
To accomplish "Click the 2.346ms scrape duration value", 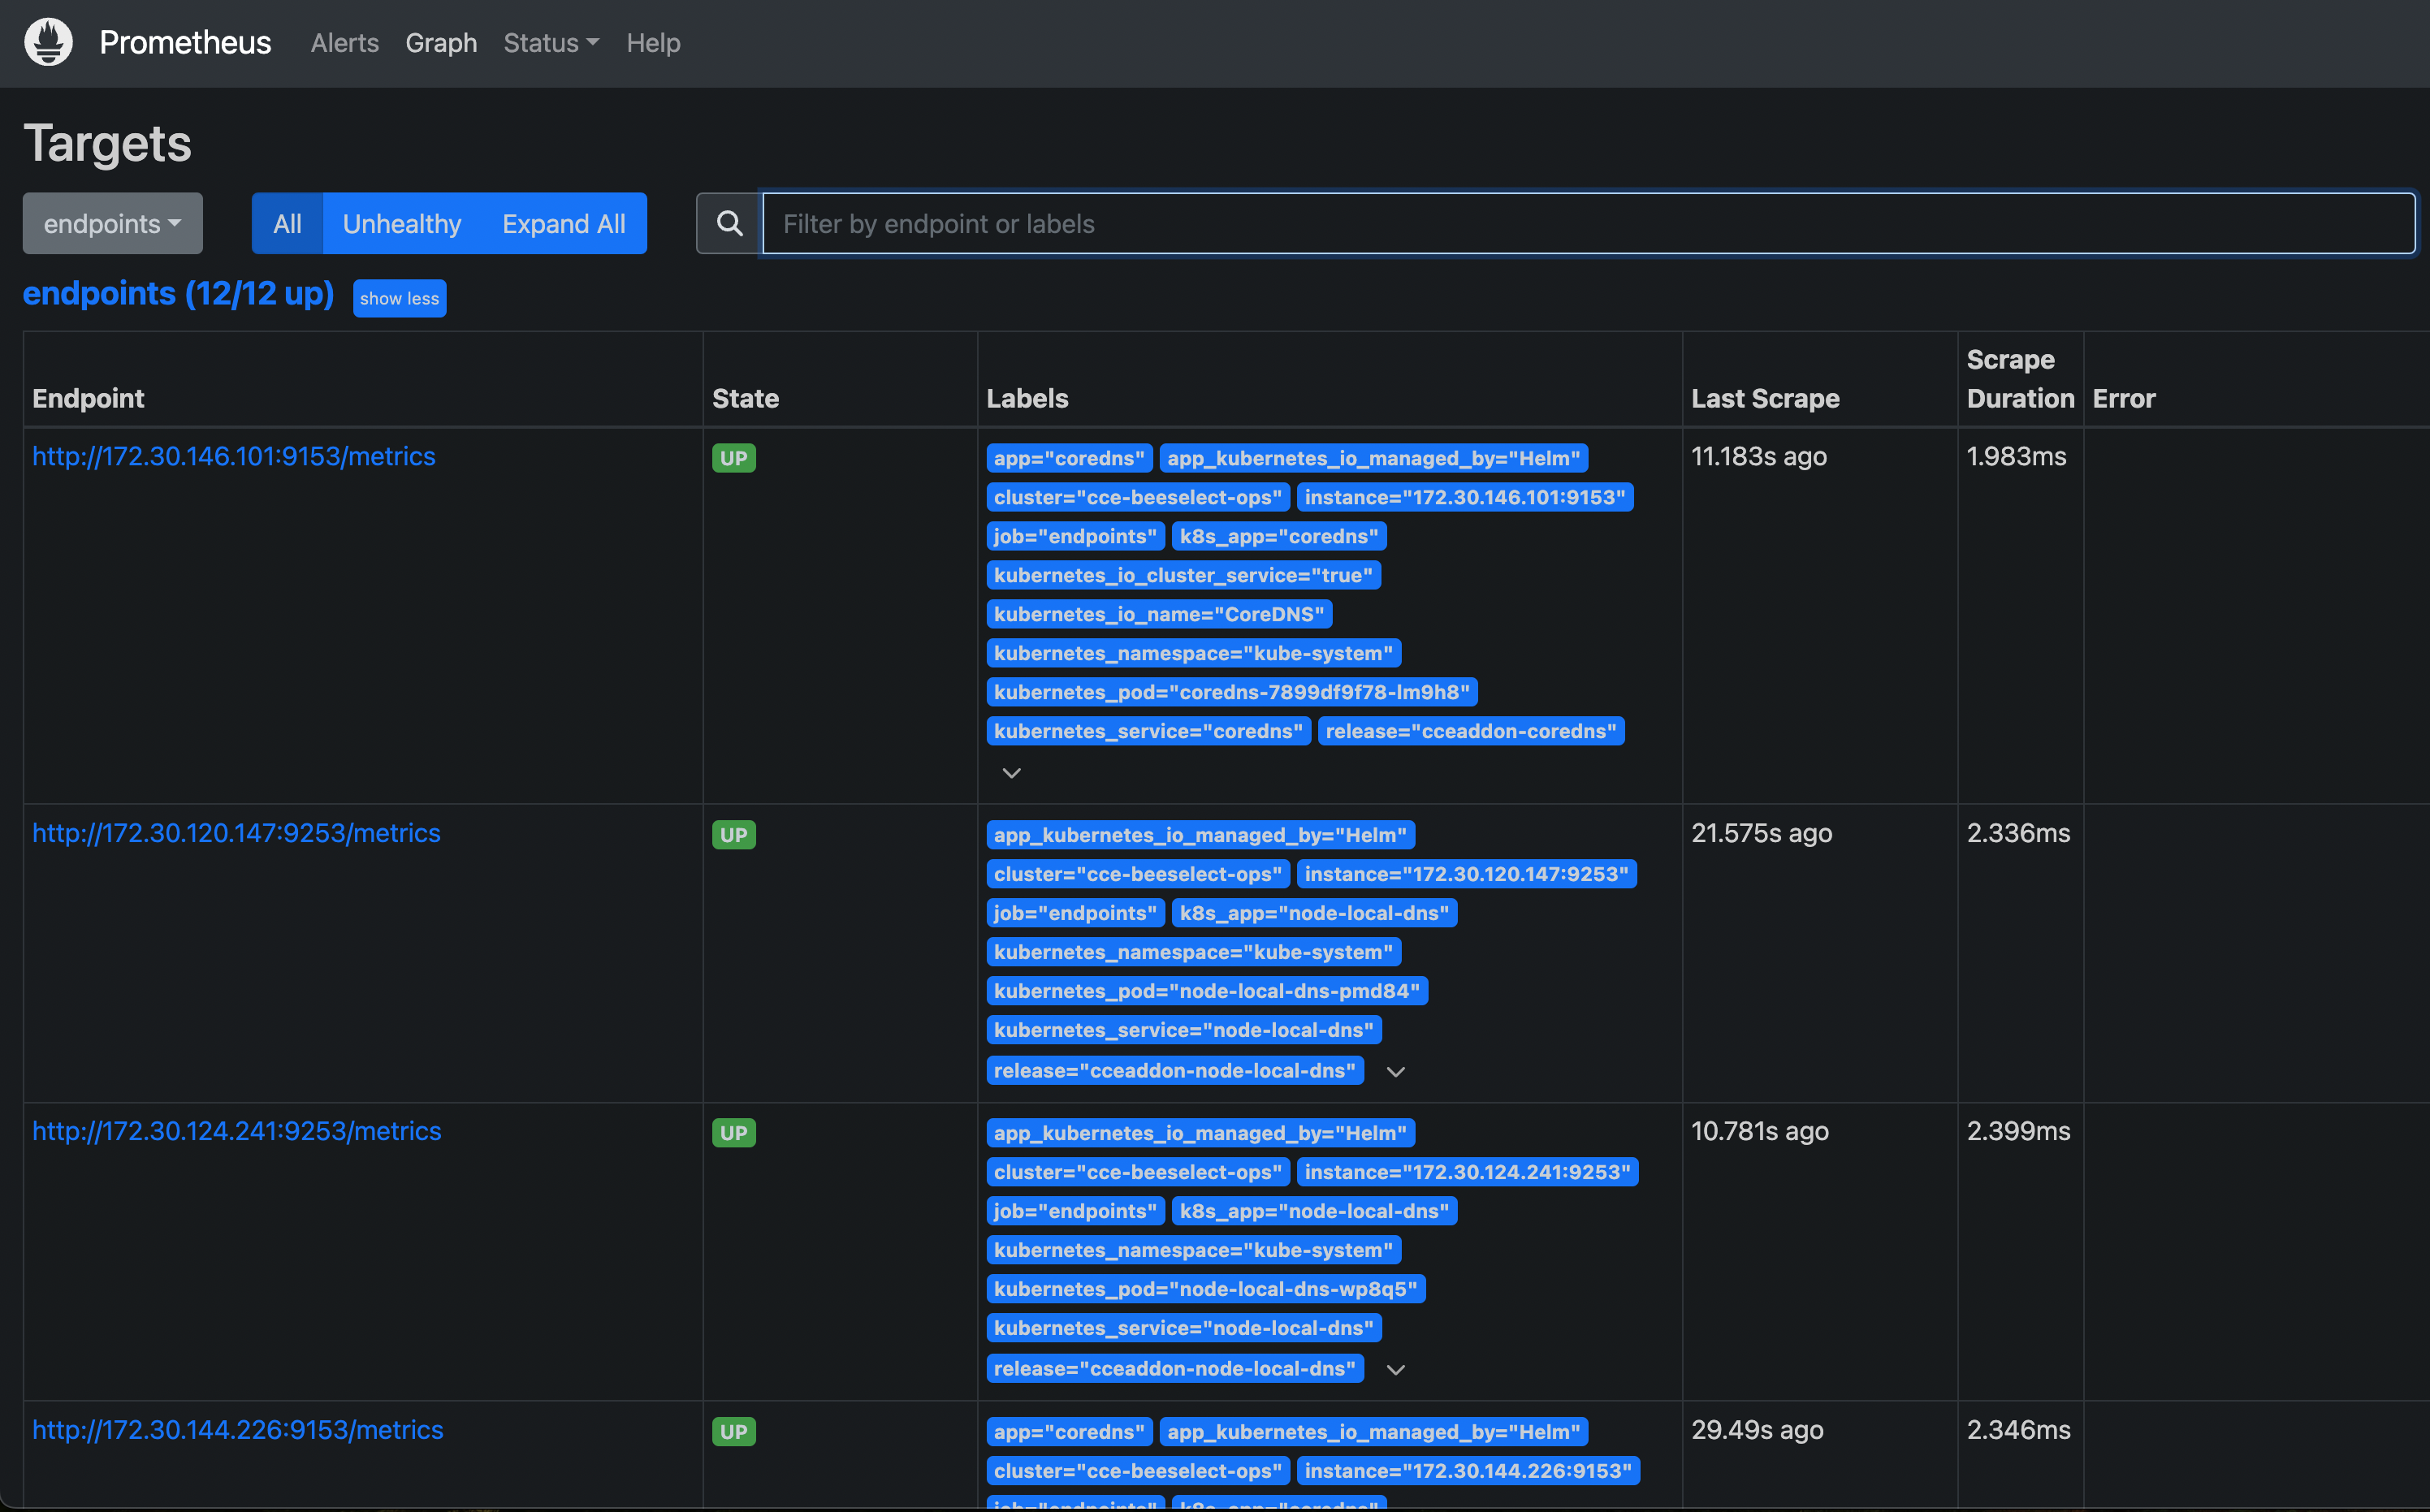I will [x=2018, y=1430].
